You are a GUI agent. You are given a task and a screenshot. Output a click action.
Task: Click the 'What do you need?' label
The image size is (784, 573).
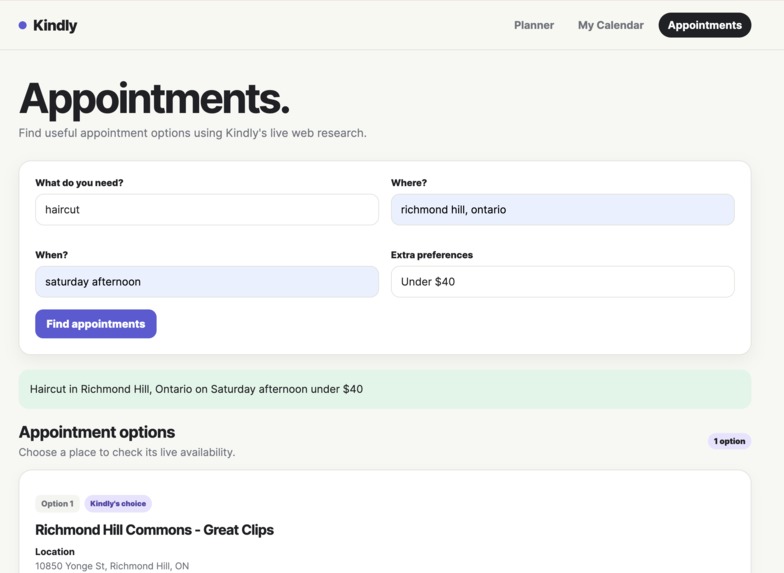pos(79,183)
